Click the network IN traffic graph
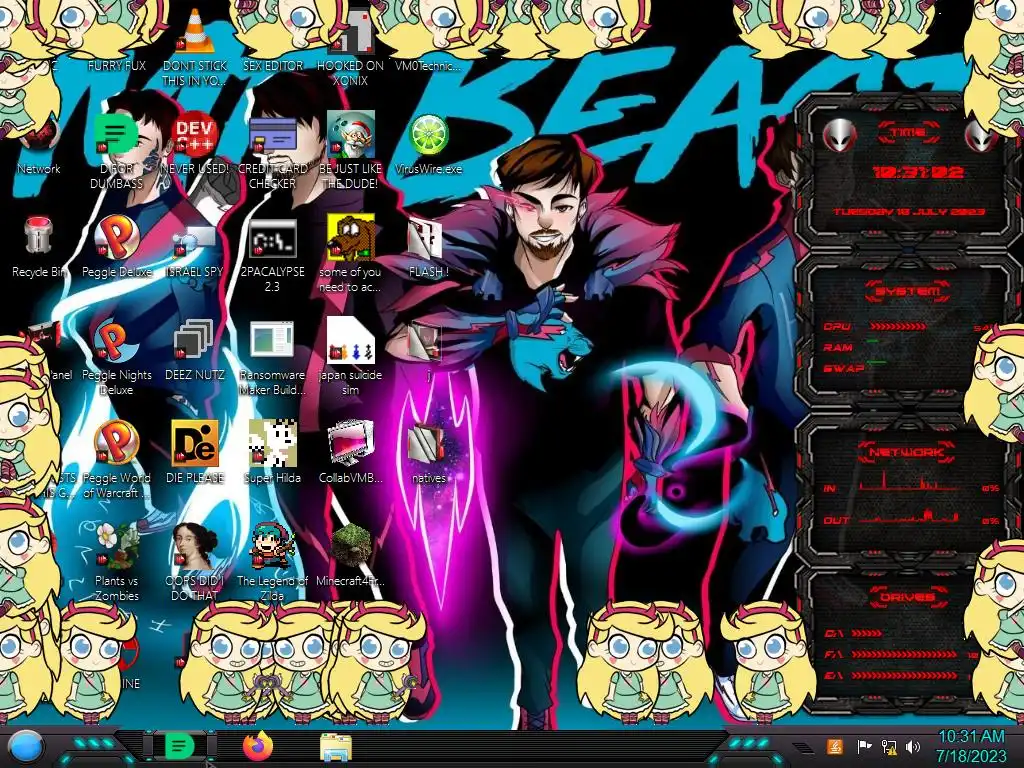This screenshot has width=1024, height=768. click(909, 481)
